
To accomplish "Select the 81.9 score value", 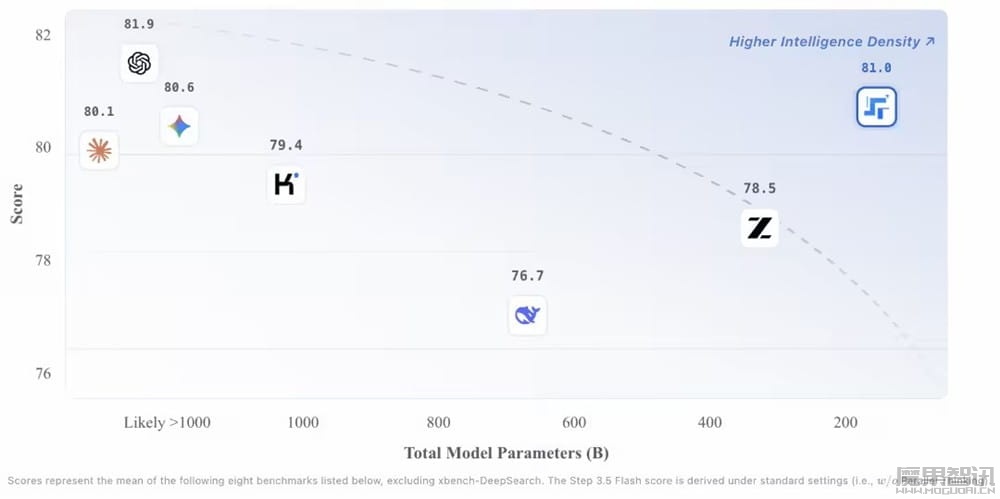I will click(x=139, y=24).
